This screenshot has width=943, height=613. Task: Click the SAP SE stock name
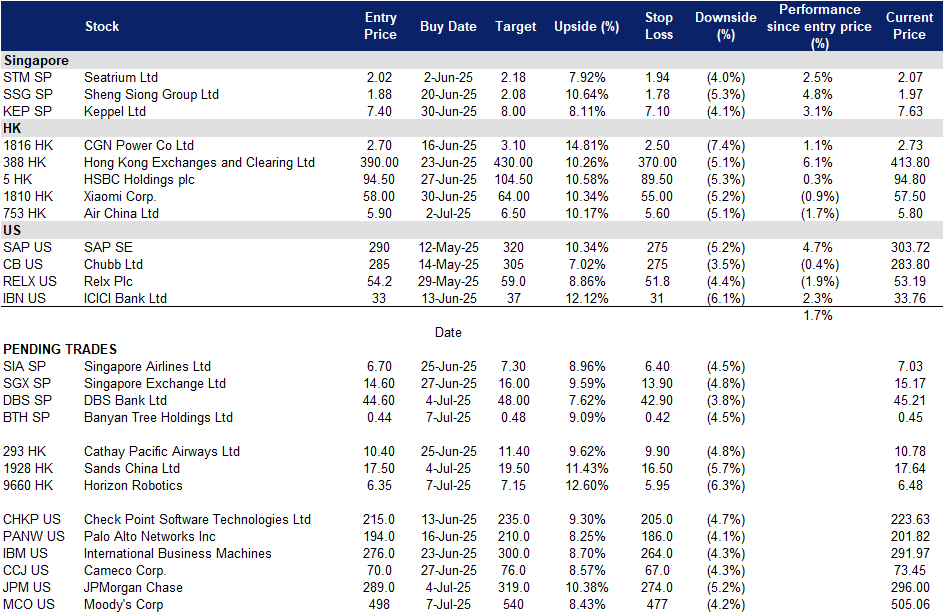point(108,247)
